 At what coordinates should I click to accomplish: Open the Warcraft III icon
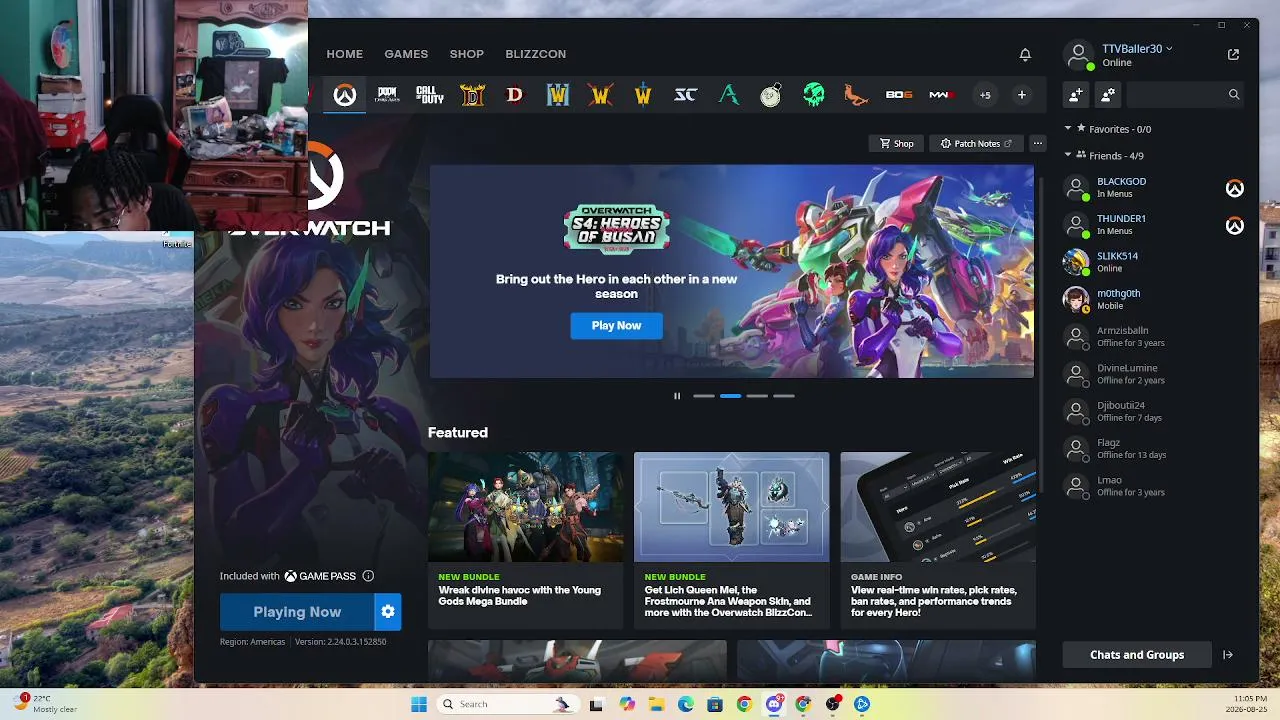[x=557, y=95]
